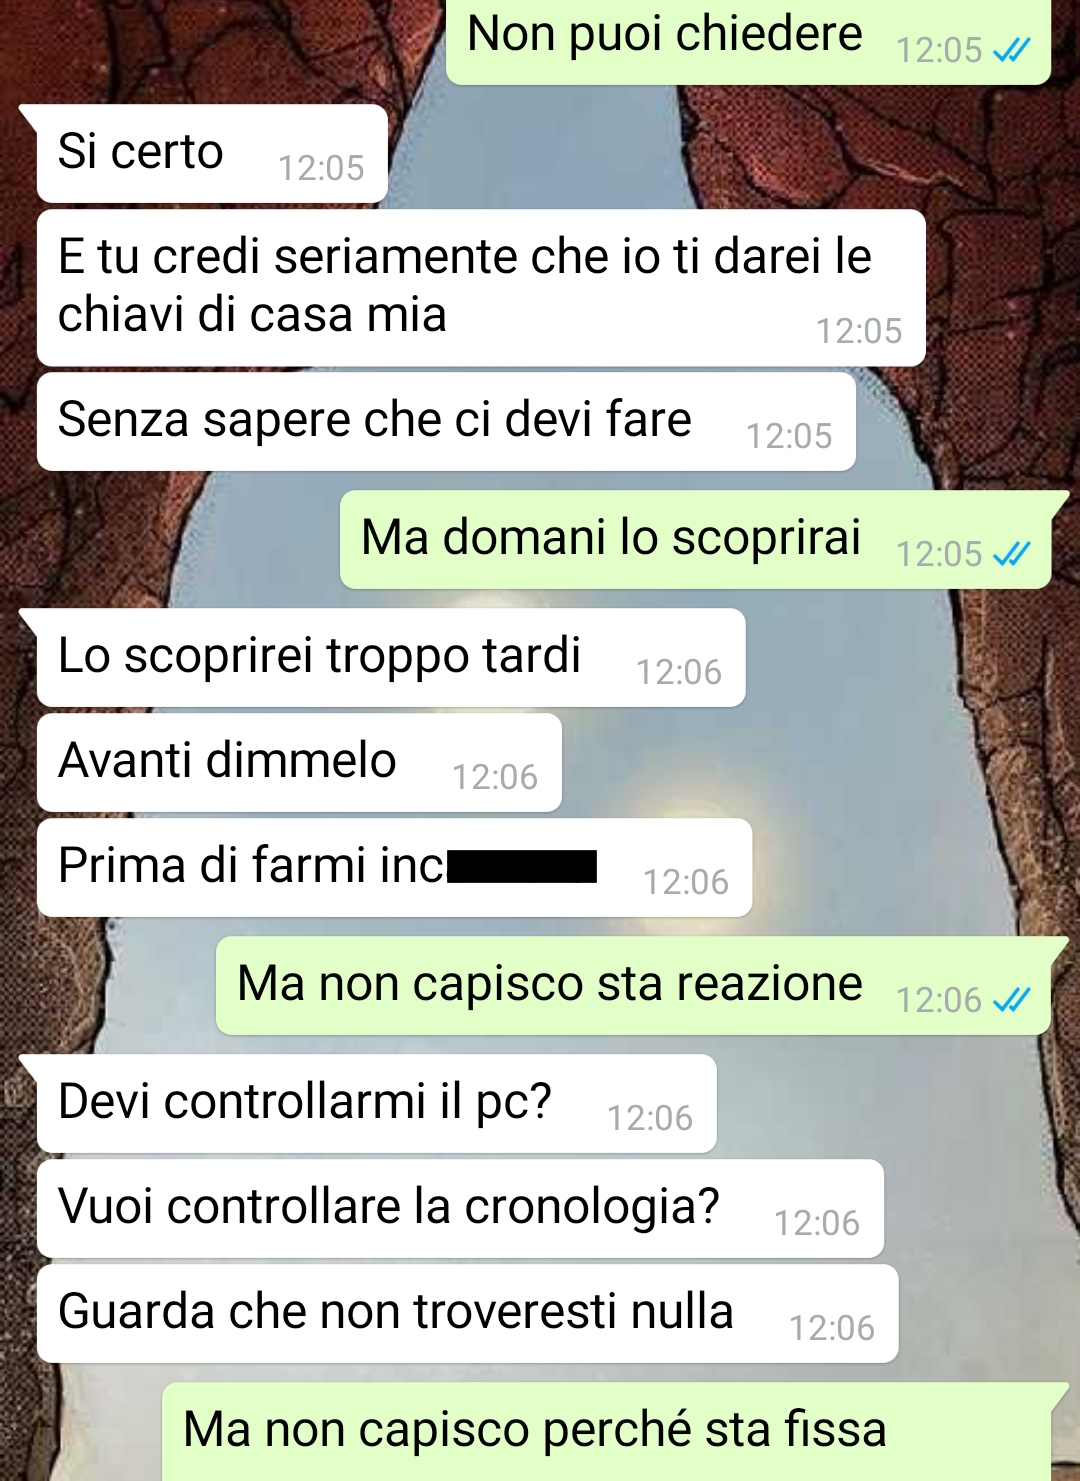This screenshot has width=1080, height=1481.
Task: Select the 'Prima di farmi inc' bubble
Action: tap(394, 867)
